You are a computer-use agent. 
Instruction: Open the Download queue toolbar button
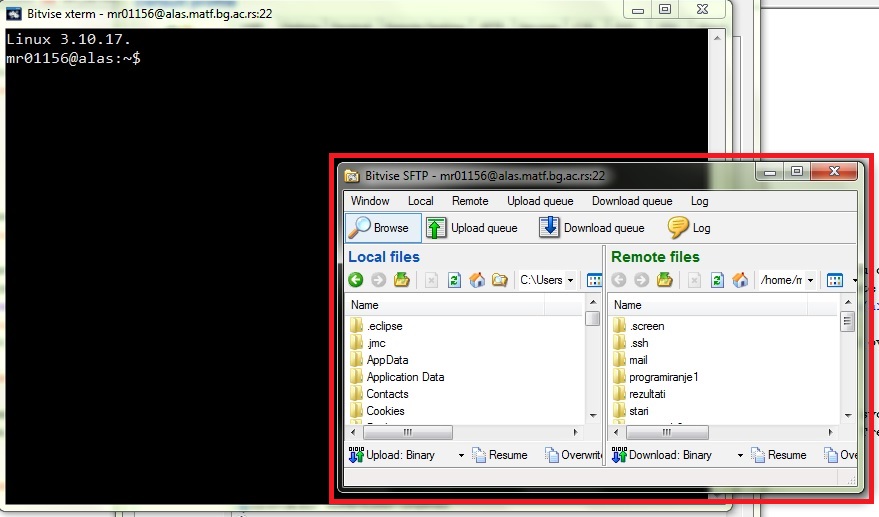click(591, 228)
